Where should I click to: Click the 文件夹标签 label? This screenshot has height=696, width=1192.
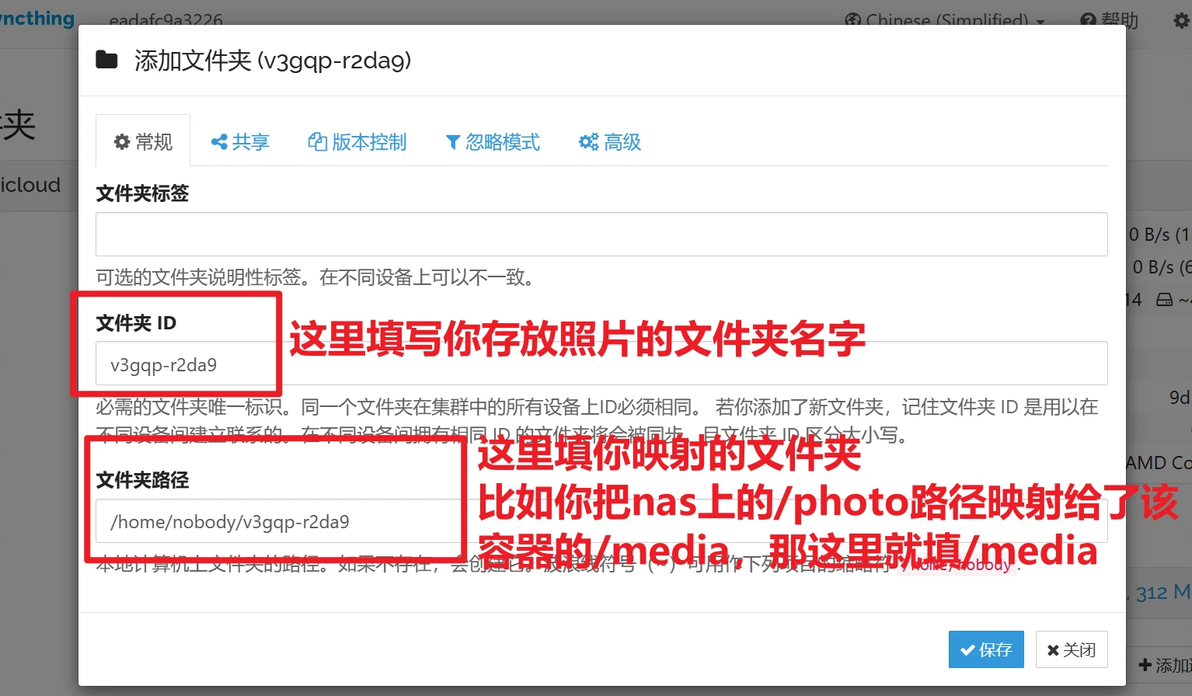[142, 193]
